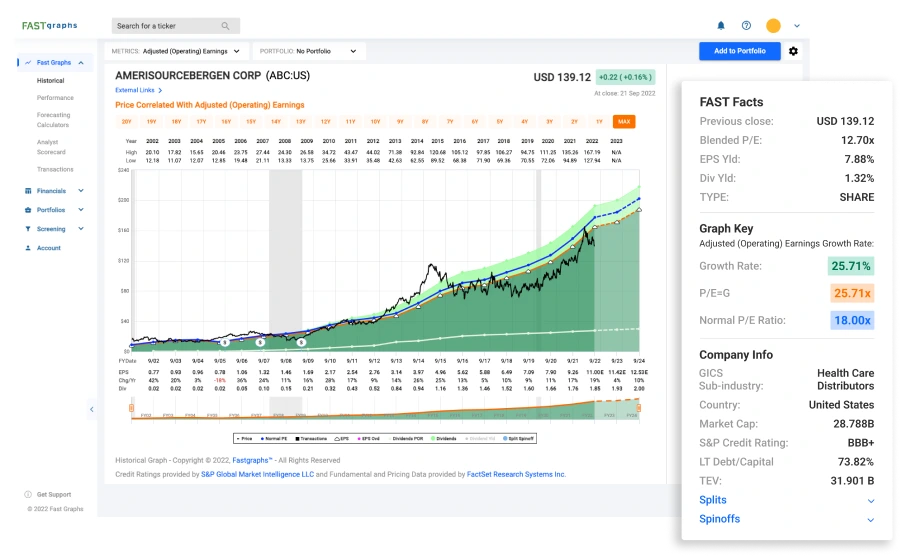This screenshot has width=902, height=556.
Task: Open the Portfolio dropdown
Action: click(309, 51)
